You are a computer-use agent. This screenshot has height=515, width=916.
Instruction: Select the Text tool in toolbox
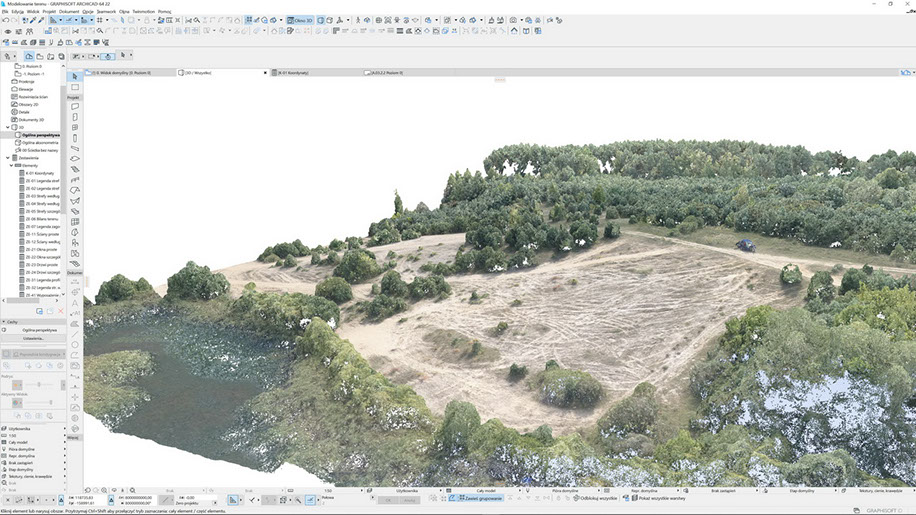point(74,302)
